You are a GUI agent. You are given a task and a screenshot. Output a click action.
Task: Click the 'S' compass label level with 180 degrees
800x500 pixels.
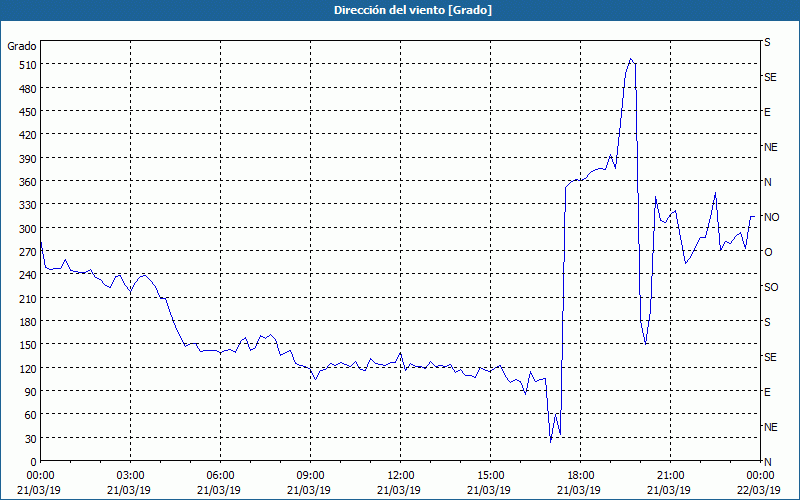[767, 322]
